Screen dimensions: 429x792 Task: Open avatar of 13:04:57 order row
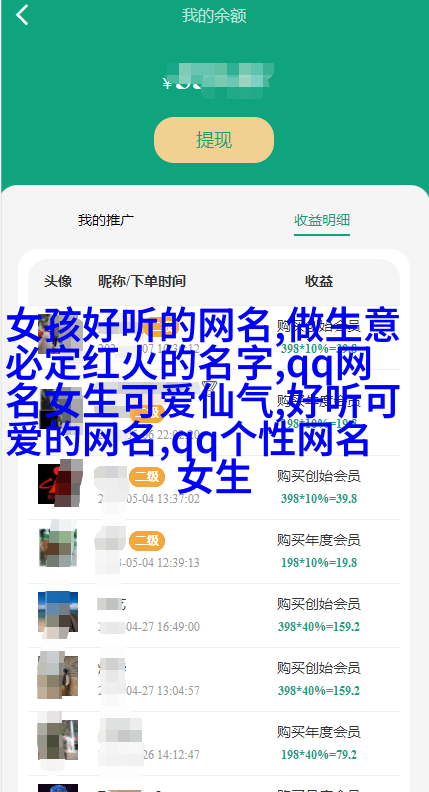click(x=58, y=676)
